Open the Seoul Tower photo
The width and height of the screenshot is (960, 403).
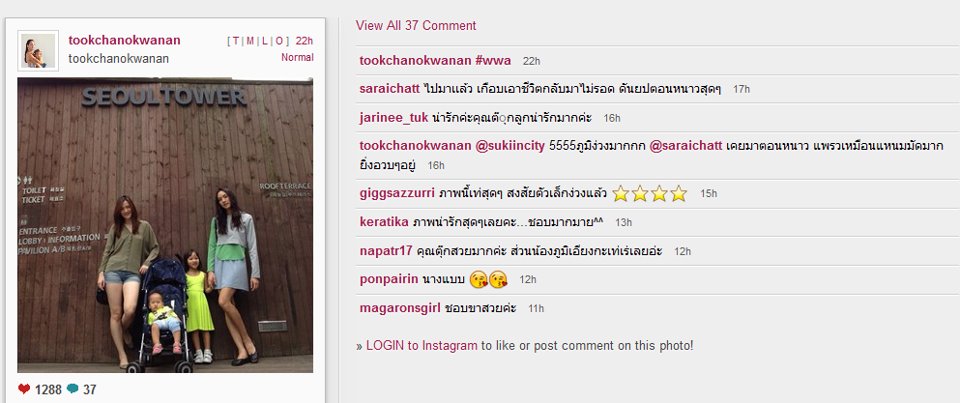(165, 225)
